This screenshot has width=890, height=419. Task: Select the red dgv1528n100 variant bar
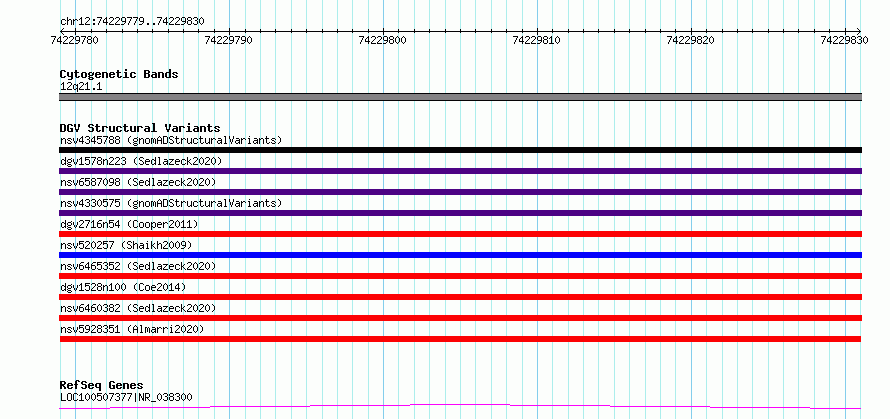click(460, 297)
